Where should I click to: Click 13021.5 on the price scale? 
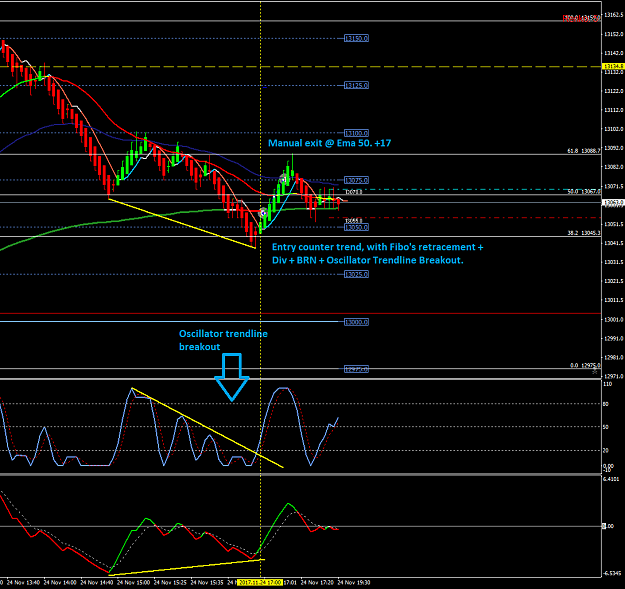[613, 281]
